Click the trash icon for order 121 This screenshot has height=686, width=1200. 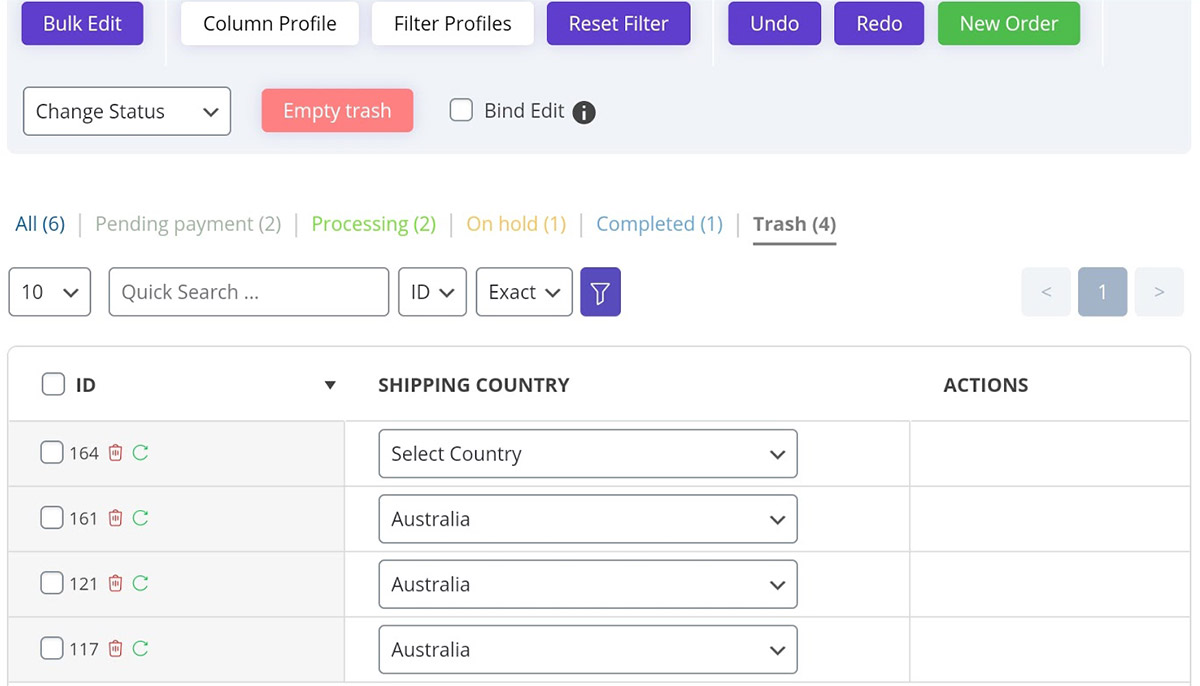115,583
